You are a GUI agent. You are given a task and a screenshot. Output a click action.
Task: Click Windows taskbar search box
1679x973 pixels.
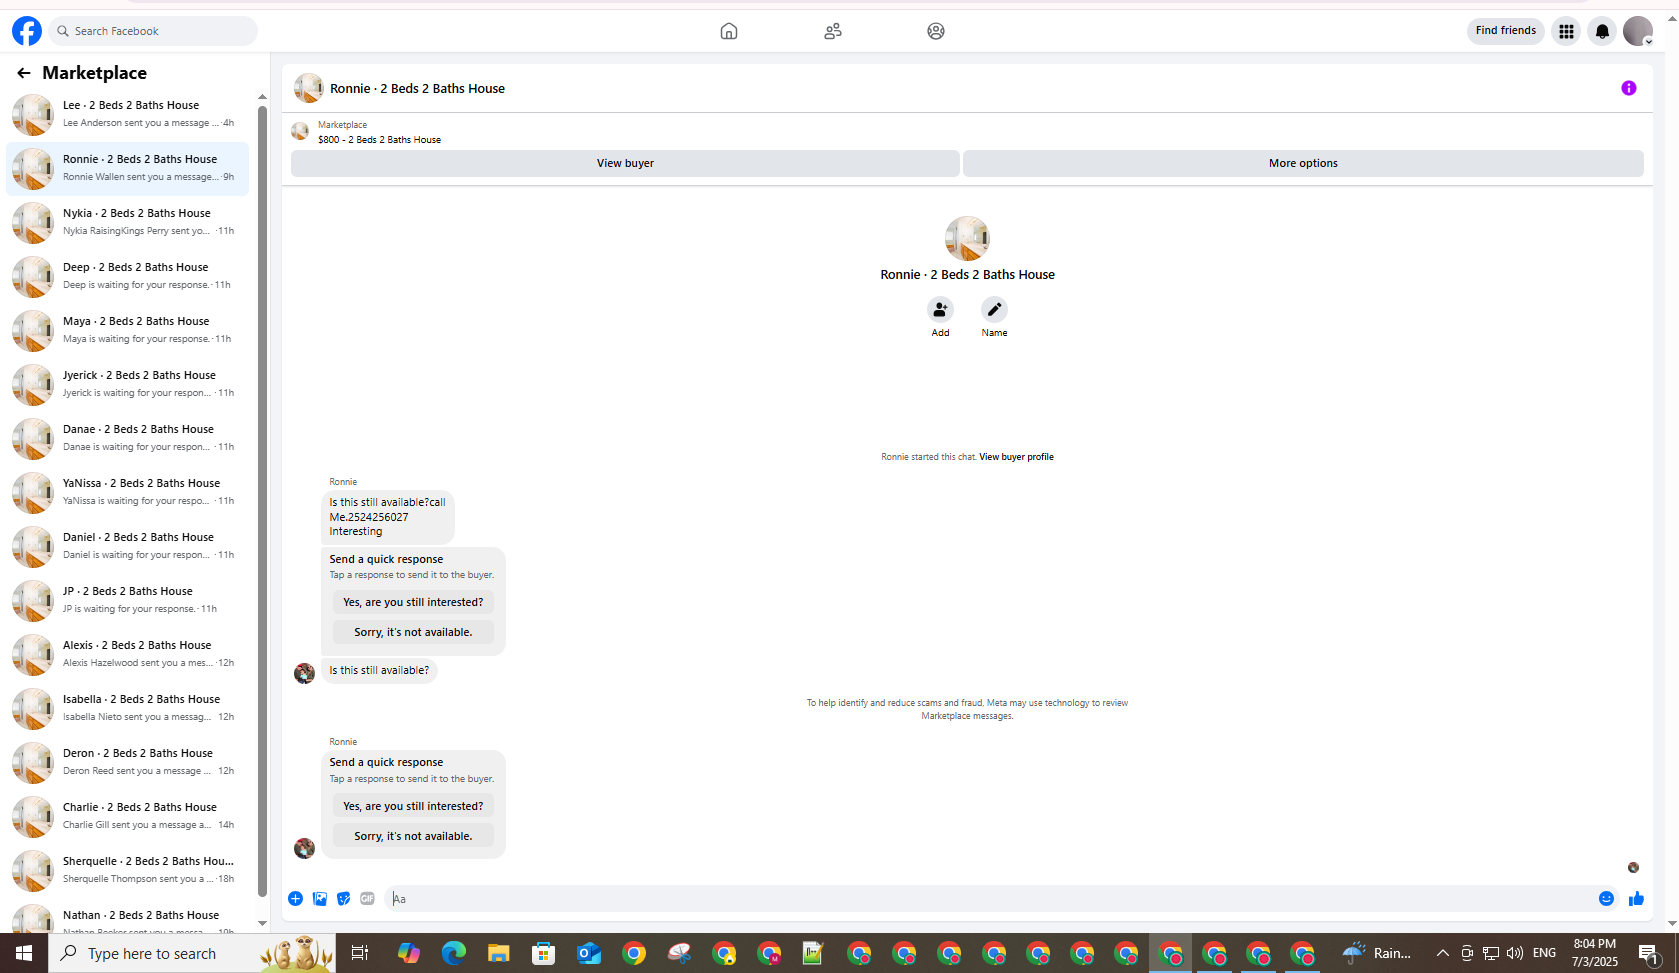click(x=192, y=953)
